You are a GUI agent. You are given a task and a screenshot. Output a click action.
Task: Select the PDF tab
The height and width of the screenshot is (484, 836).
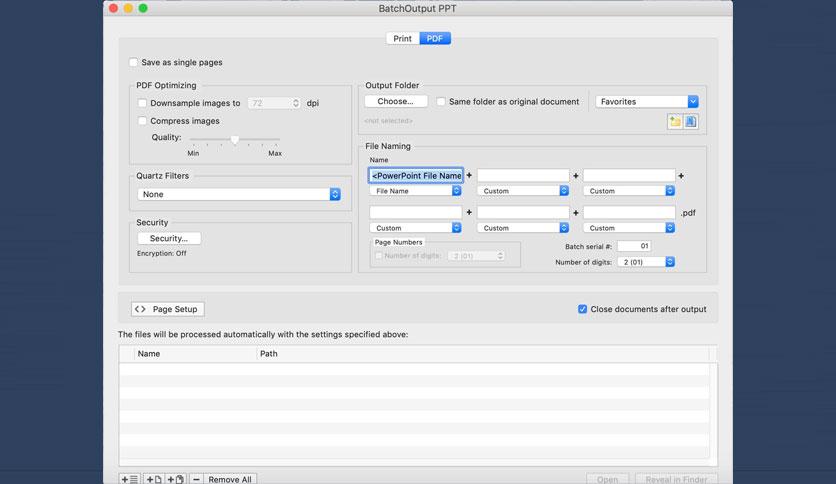[x=435, y=38]
